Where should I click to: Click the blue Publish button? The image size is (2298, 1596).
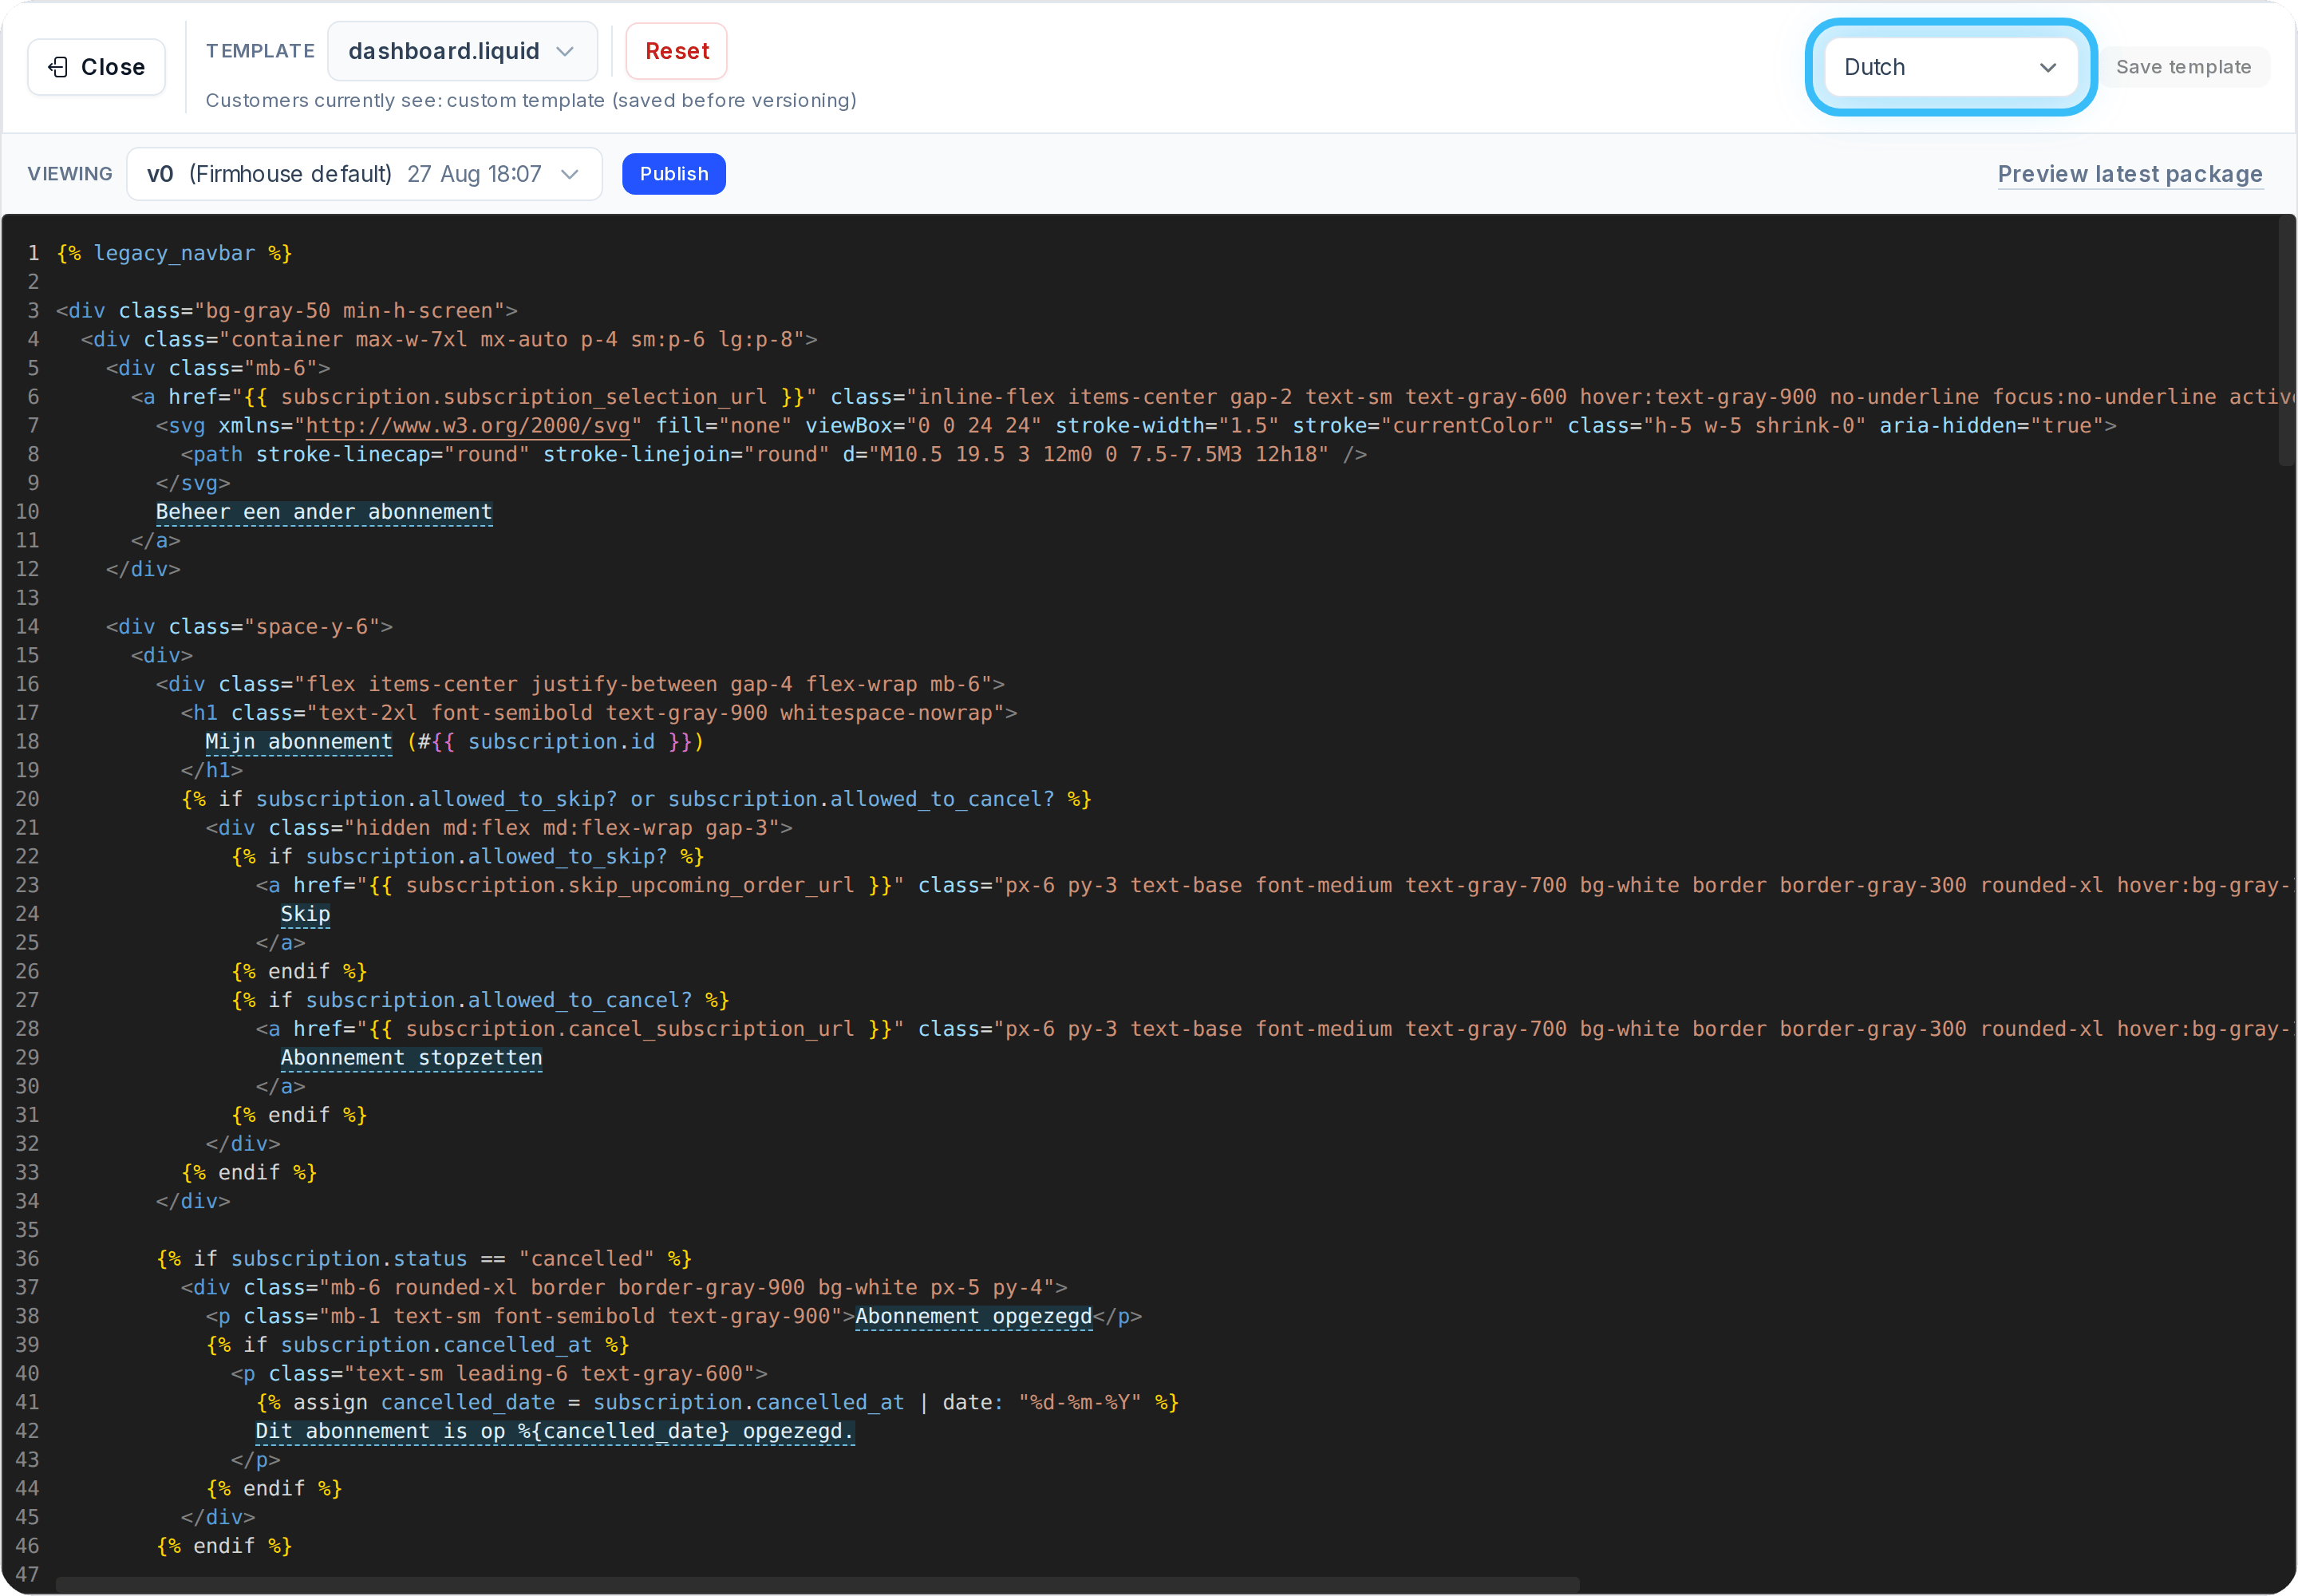(x=673, y=174)
